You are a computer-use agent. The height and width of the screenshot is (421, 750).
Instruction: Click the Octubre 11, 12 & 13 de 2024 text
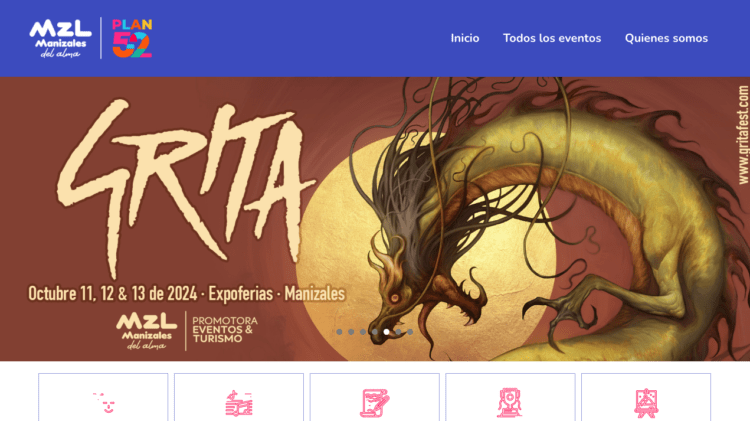(112, 293)
